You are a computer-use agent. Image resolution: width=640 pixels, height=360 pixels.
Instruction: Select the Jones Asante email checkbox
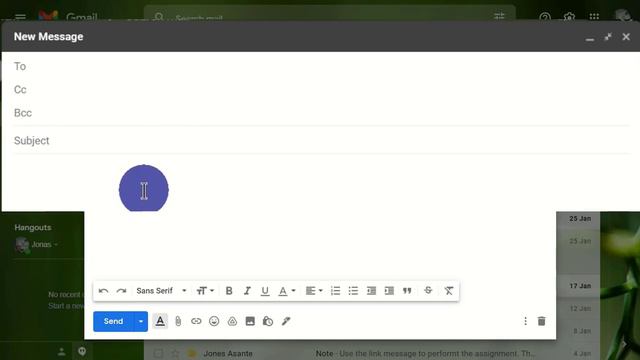coord(158,353)
